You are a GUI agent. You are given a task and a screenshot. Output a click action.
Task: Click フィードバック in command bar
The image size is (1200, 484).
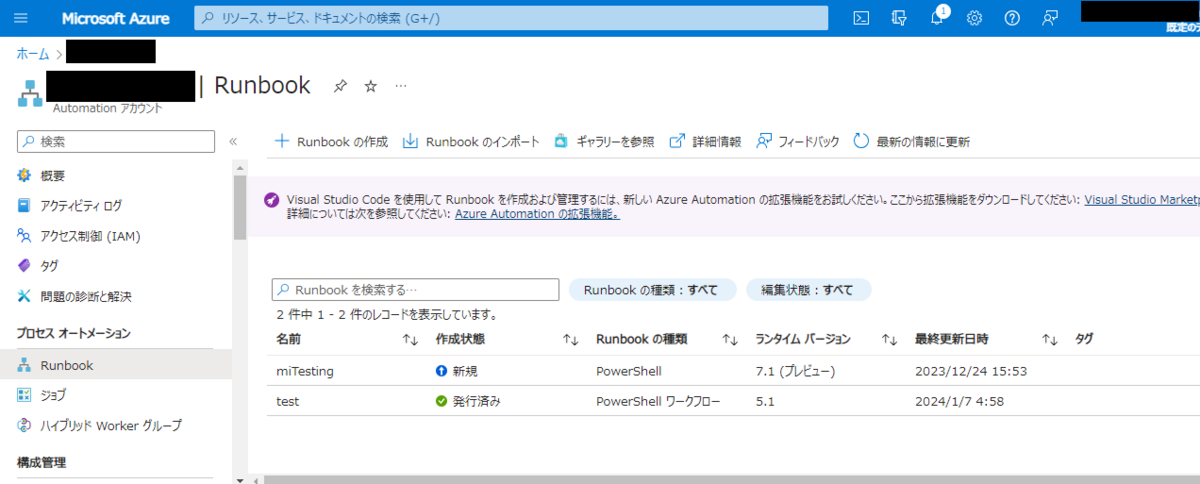coord(798,142)
